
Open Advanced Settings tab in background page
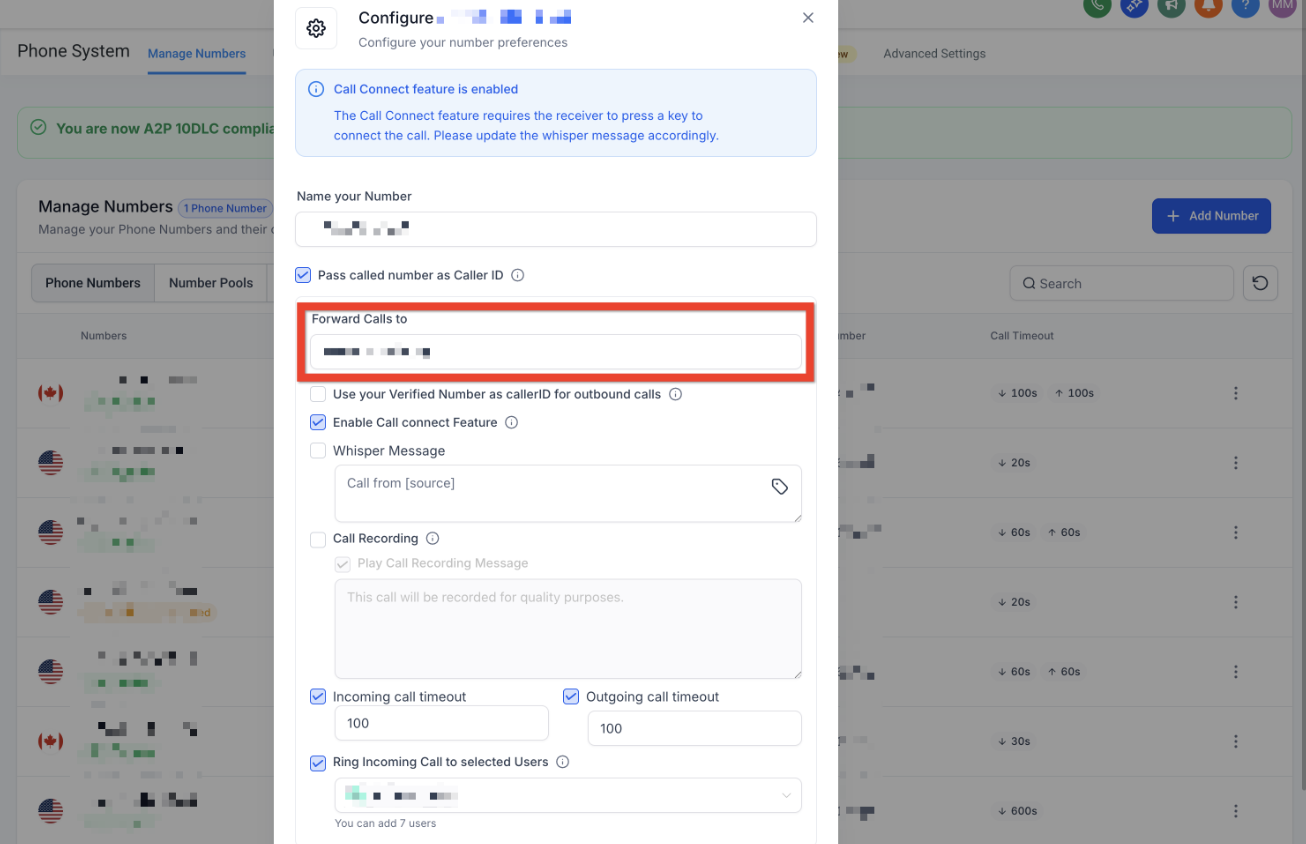coord(934,54)
